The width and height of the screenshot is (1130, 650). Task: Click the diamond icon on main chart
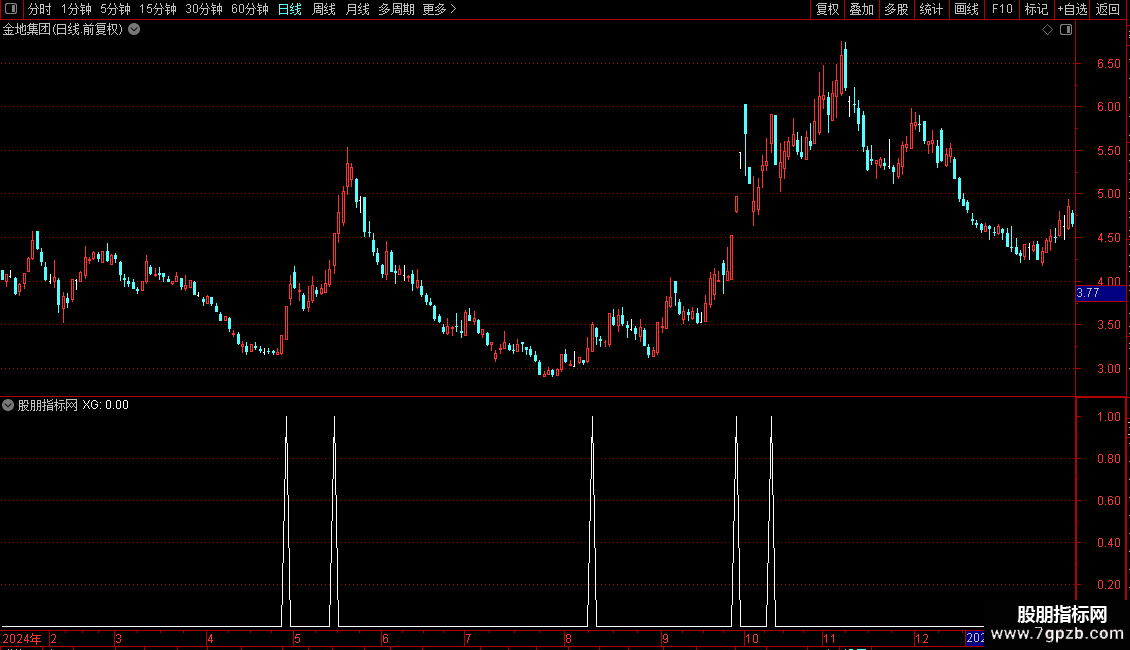coord(1048,30)
